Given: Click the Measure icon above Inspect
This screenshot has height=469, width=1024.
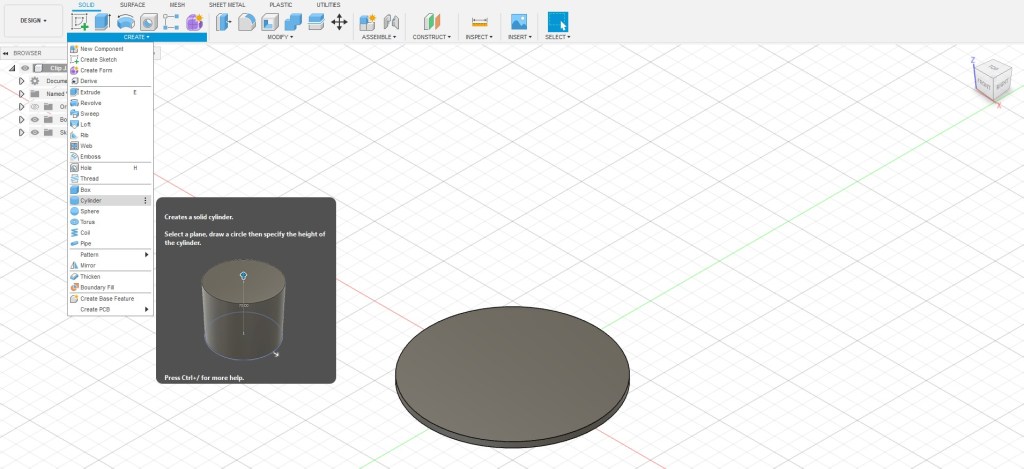Looking at the screenshot, I should 480,22.
